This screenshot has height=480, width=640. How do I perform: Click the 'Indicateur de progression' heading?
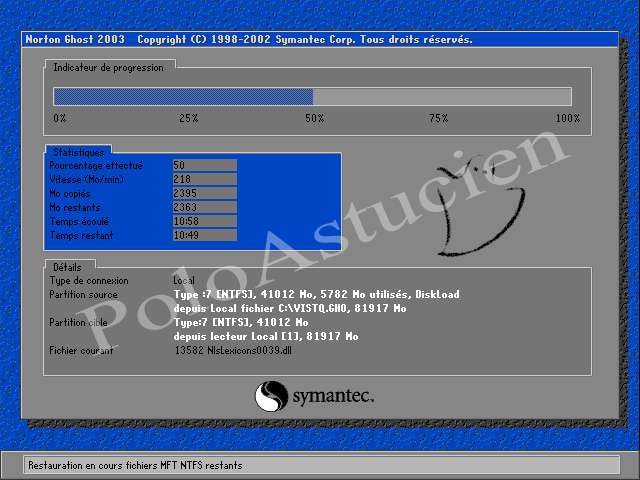pos(108,68)
